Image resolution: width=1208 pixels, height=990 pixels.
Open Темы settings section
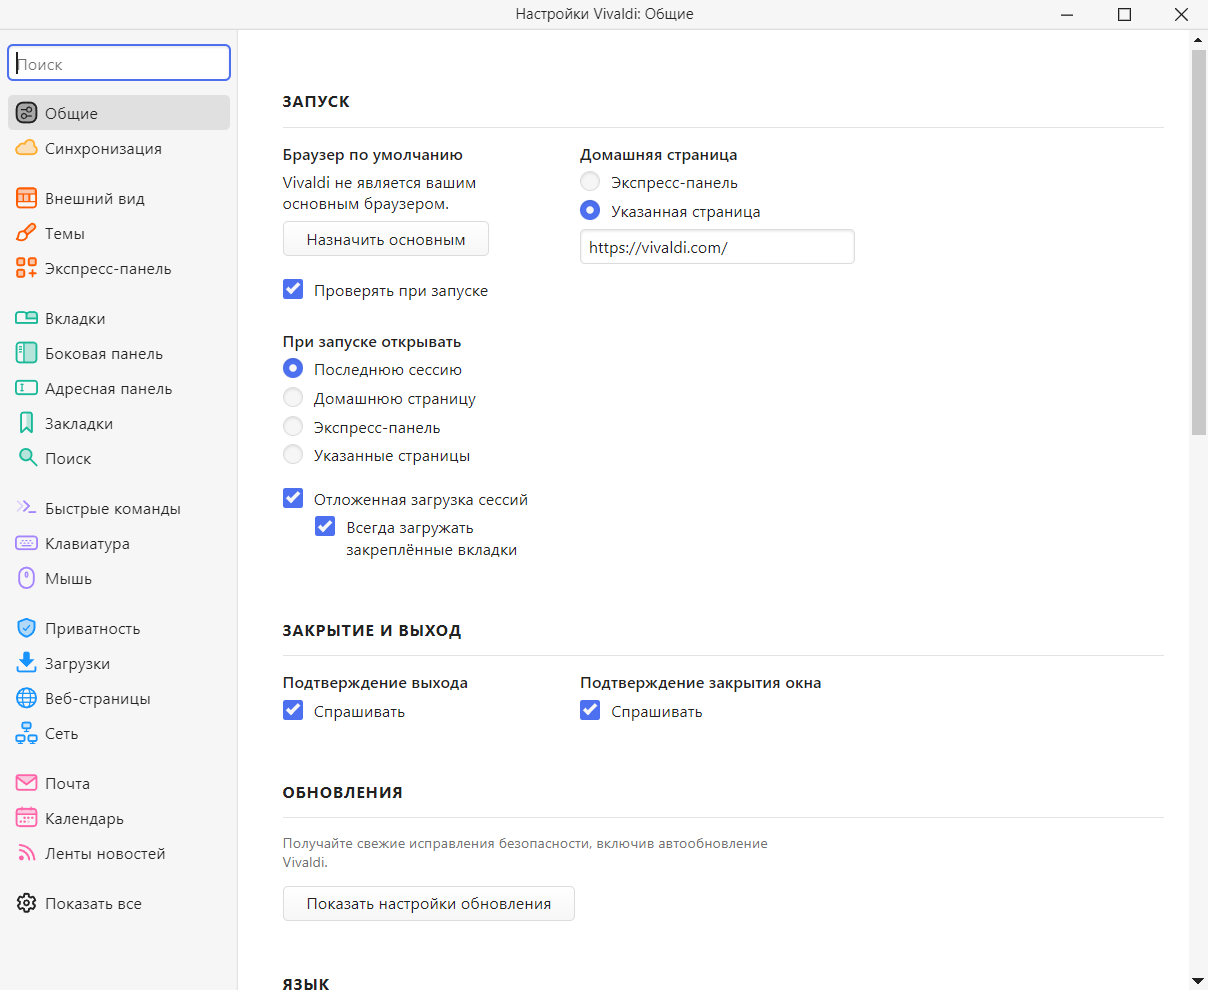point(65,233)
